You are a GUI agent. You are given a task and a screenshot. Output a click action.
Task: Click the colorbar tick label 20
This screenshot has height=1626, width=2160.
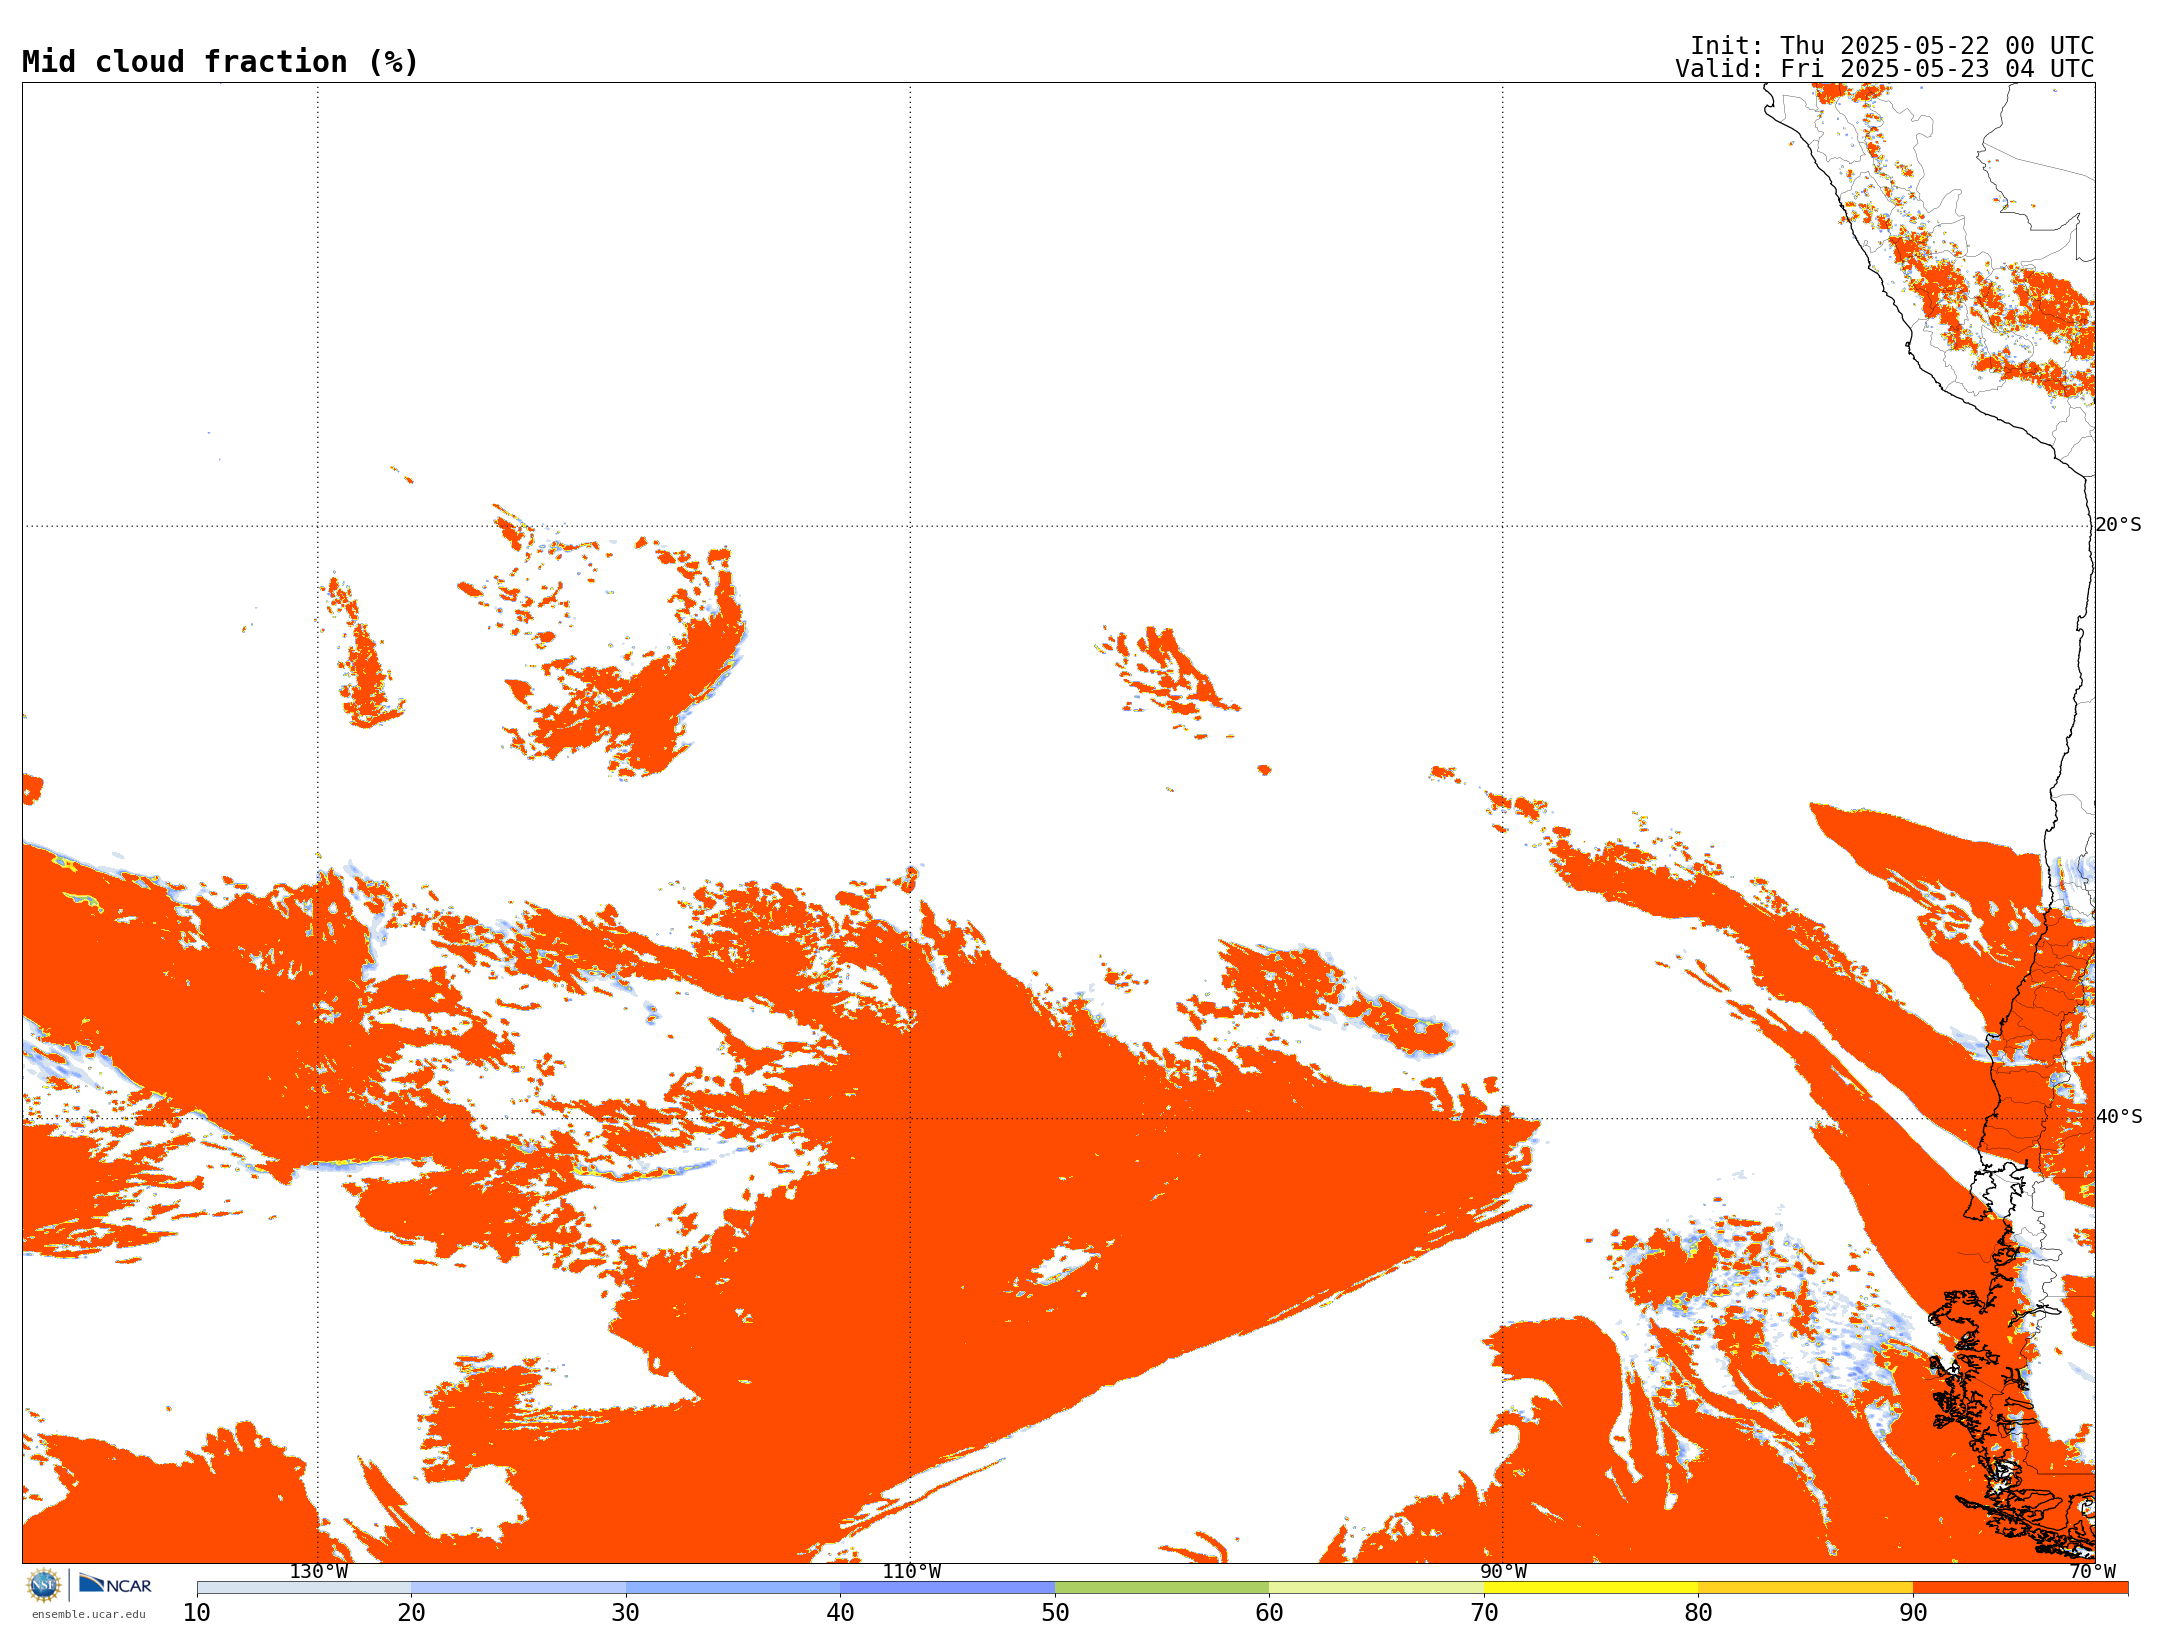[411, 1613]
